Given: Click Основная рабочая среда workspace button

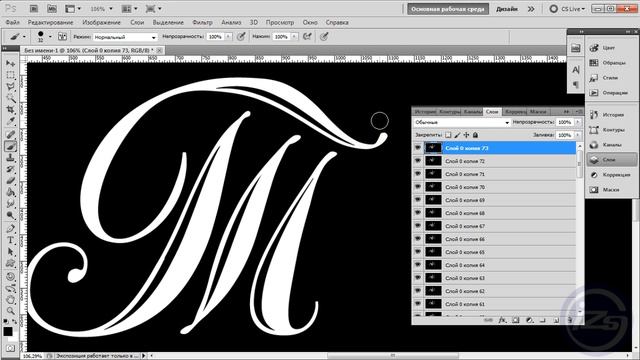Looking at the screenshot, I should pos(448,9).
